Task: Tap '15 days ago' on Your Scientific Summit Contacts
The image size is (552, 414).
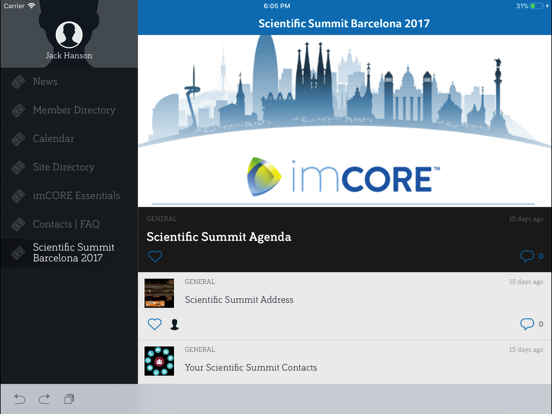Action: coord(526,350)
